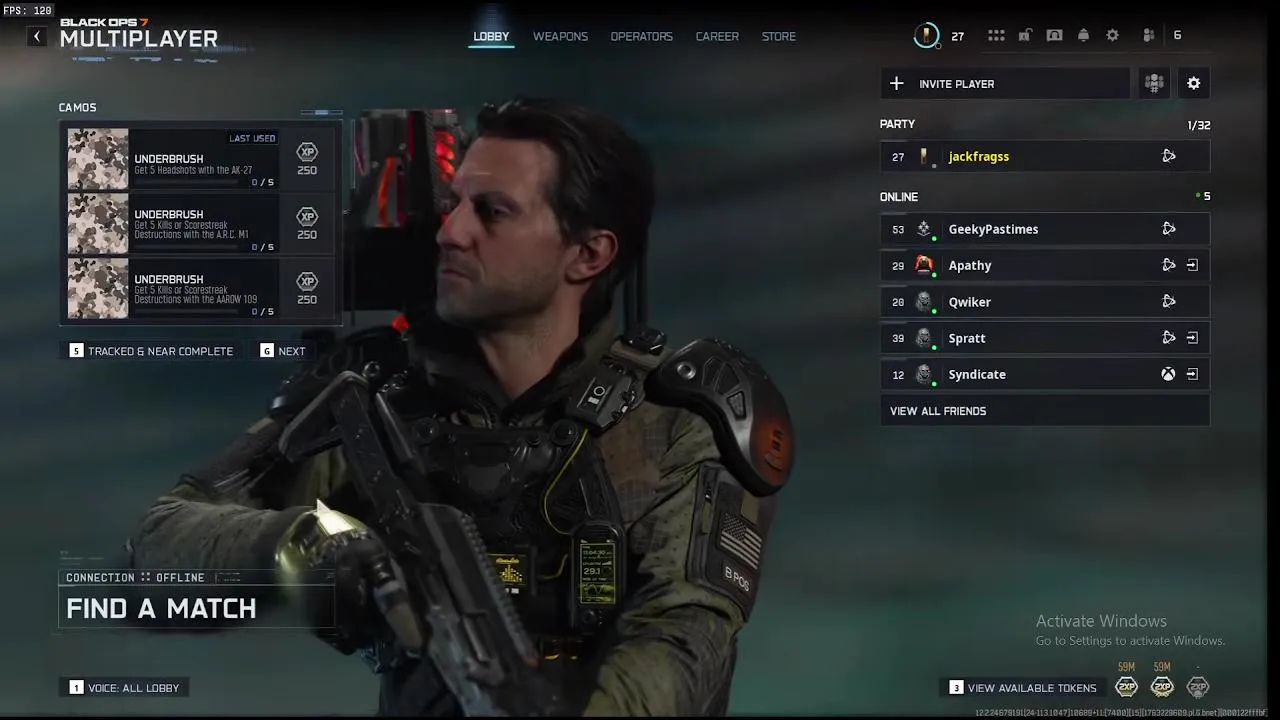Click XP 250 badge on AK-27 challenge
The height and width of the screenshot is (720, 1280).
click(x=307, y=159)
